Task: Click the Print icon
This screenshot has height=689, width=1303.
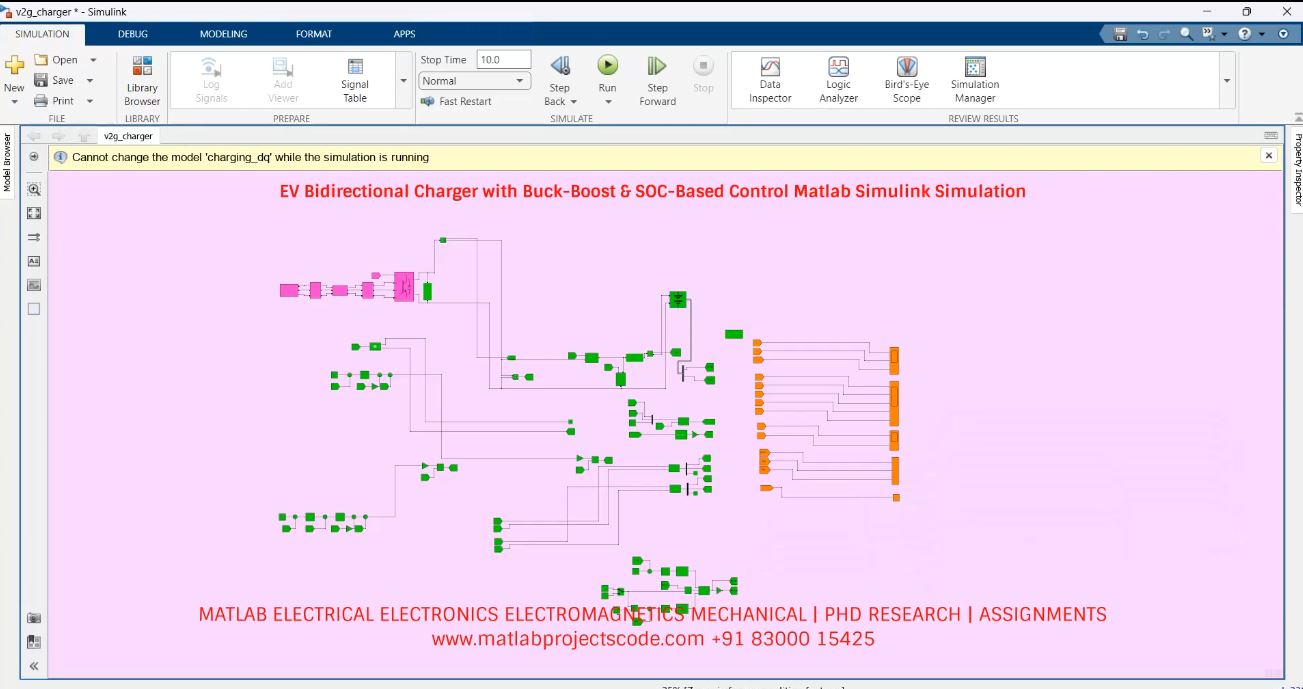Action: point(41,101)
